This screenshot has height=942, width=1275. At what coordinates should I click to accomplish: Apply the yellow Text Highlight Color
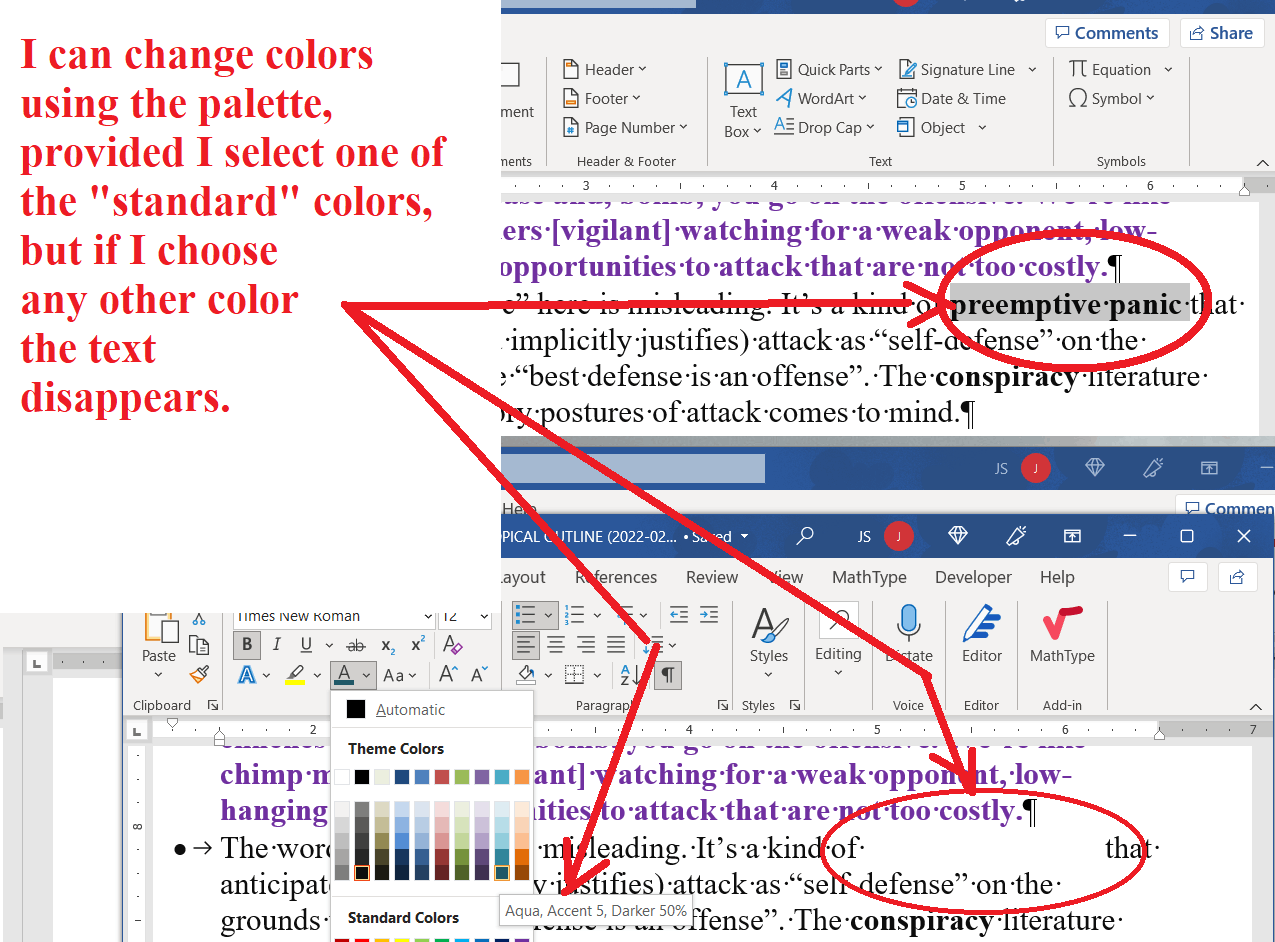(x=295, y=676)
